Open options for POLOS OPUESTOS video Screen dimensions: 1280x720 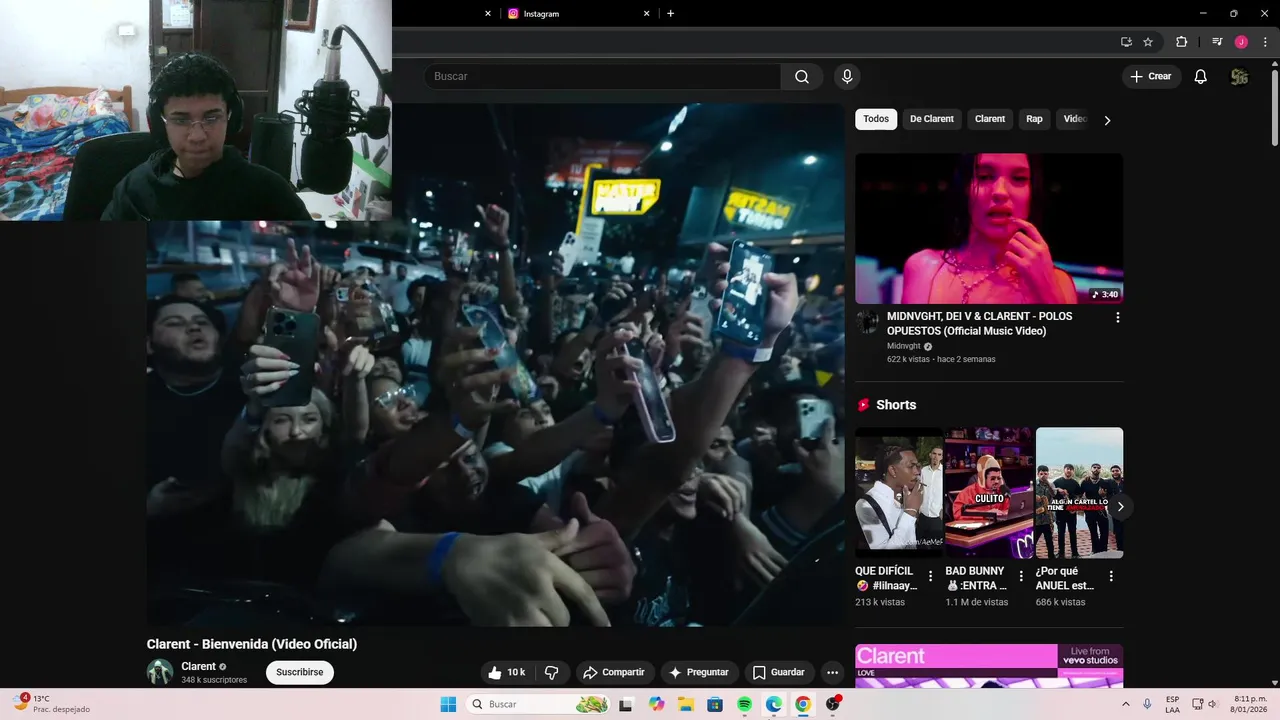(1118, 318)
